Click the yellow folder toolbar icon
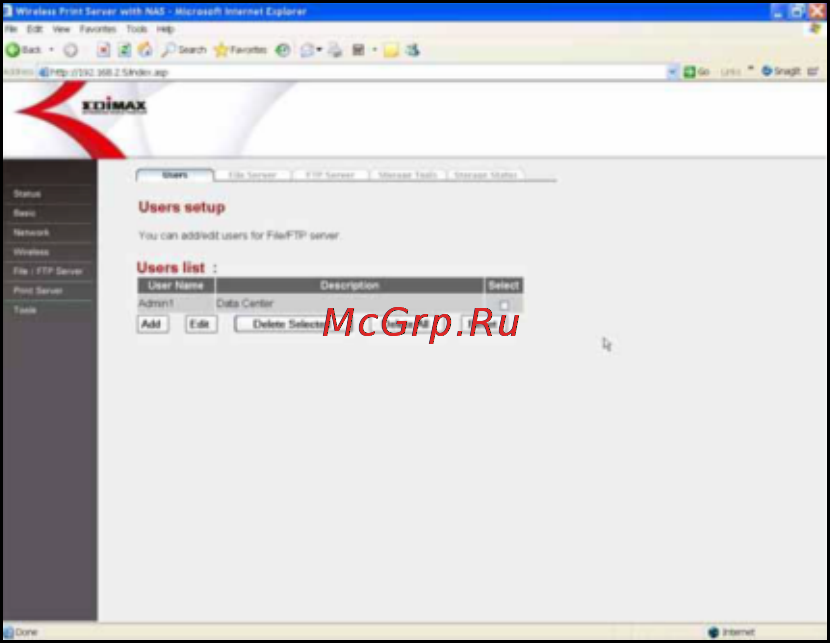Screen dimensions: 830x643 point(391,50)
